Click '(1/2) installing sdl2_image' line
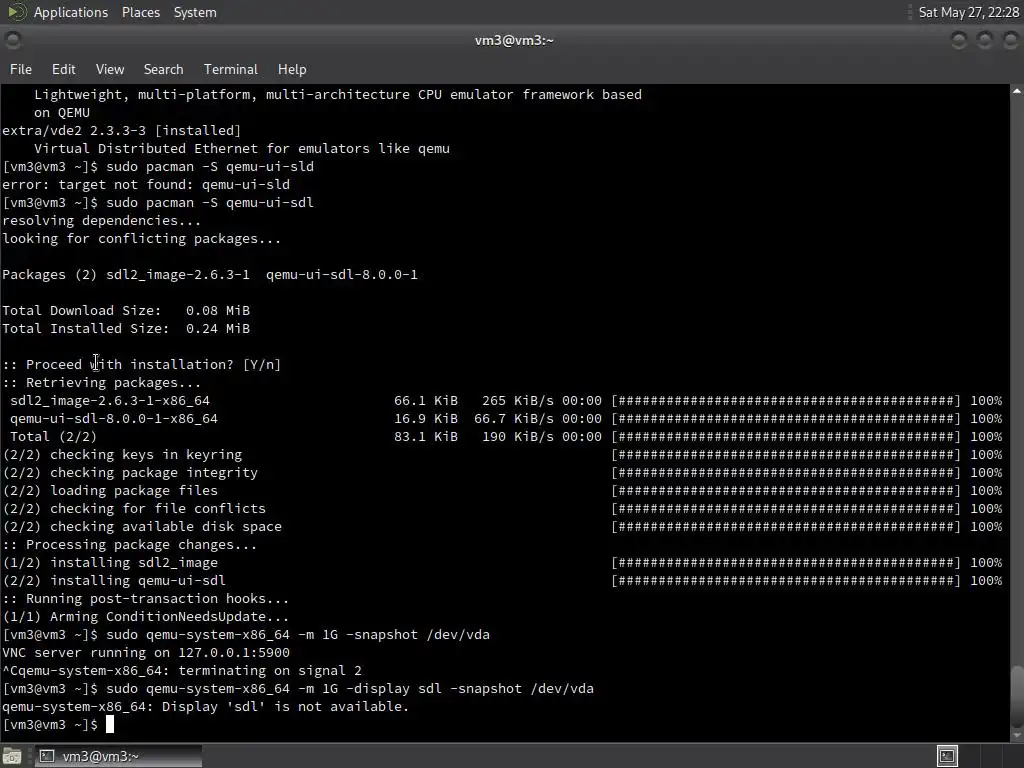This screenshot has height=768, width=1024. tap(110, 563)
